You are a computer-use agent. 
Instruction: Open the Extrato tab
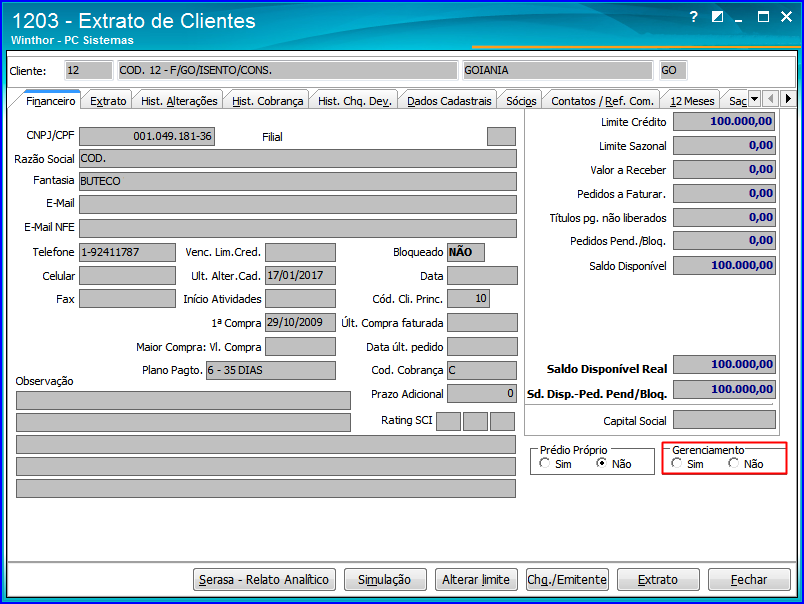tap(108, 101)
